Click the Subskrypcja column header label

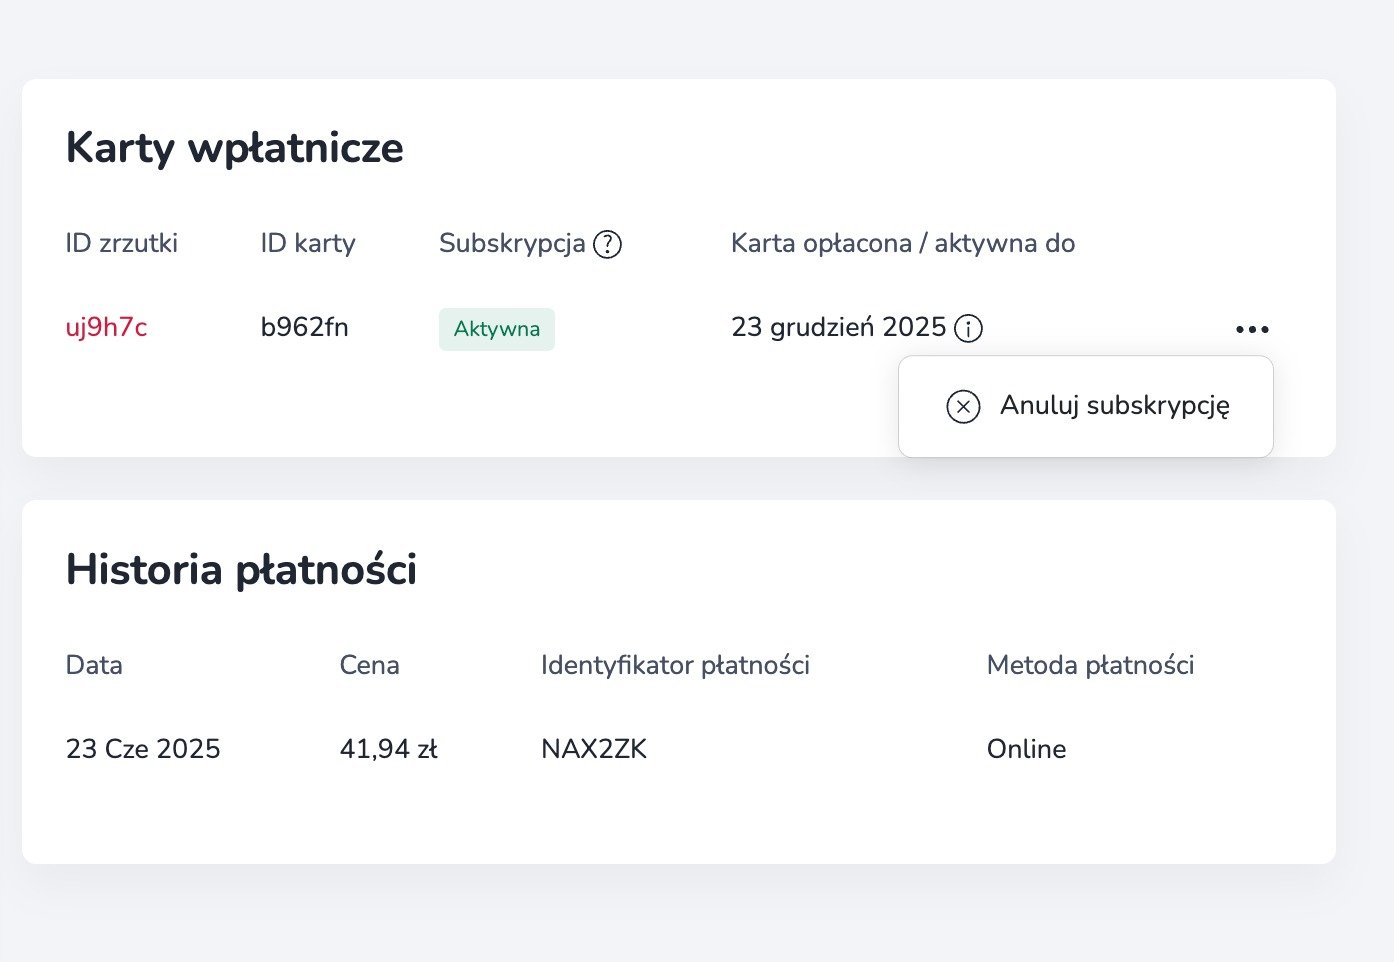[x=512, y=243]
